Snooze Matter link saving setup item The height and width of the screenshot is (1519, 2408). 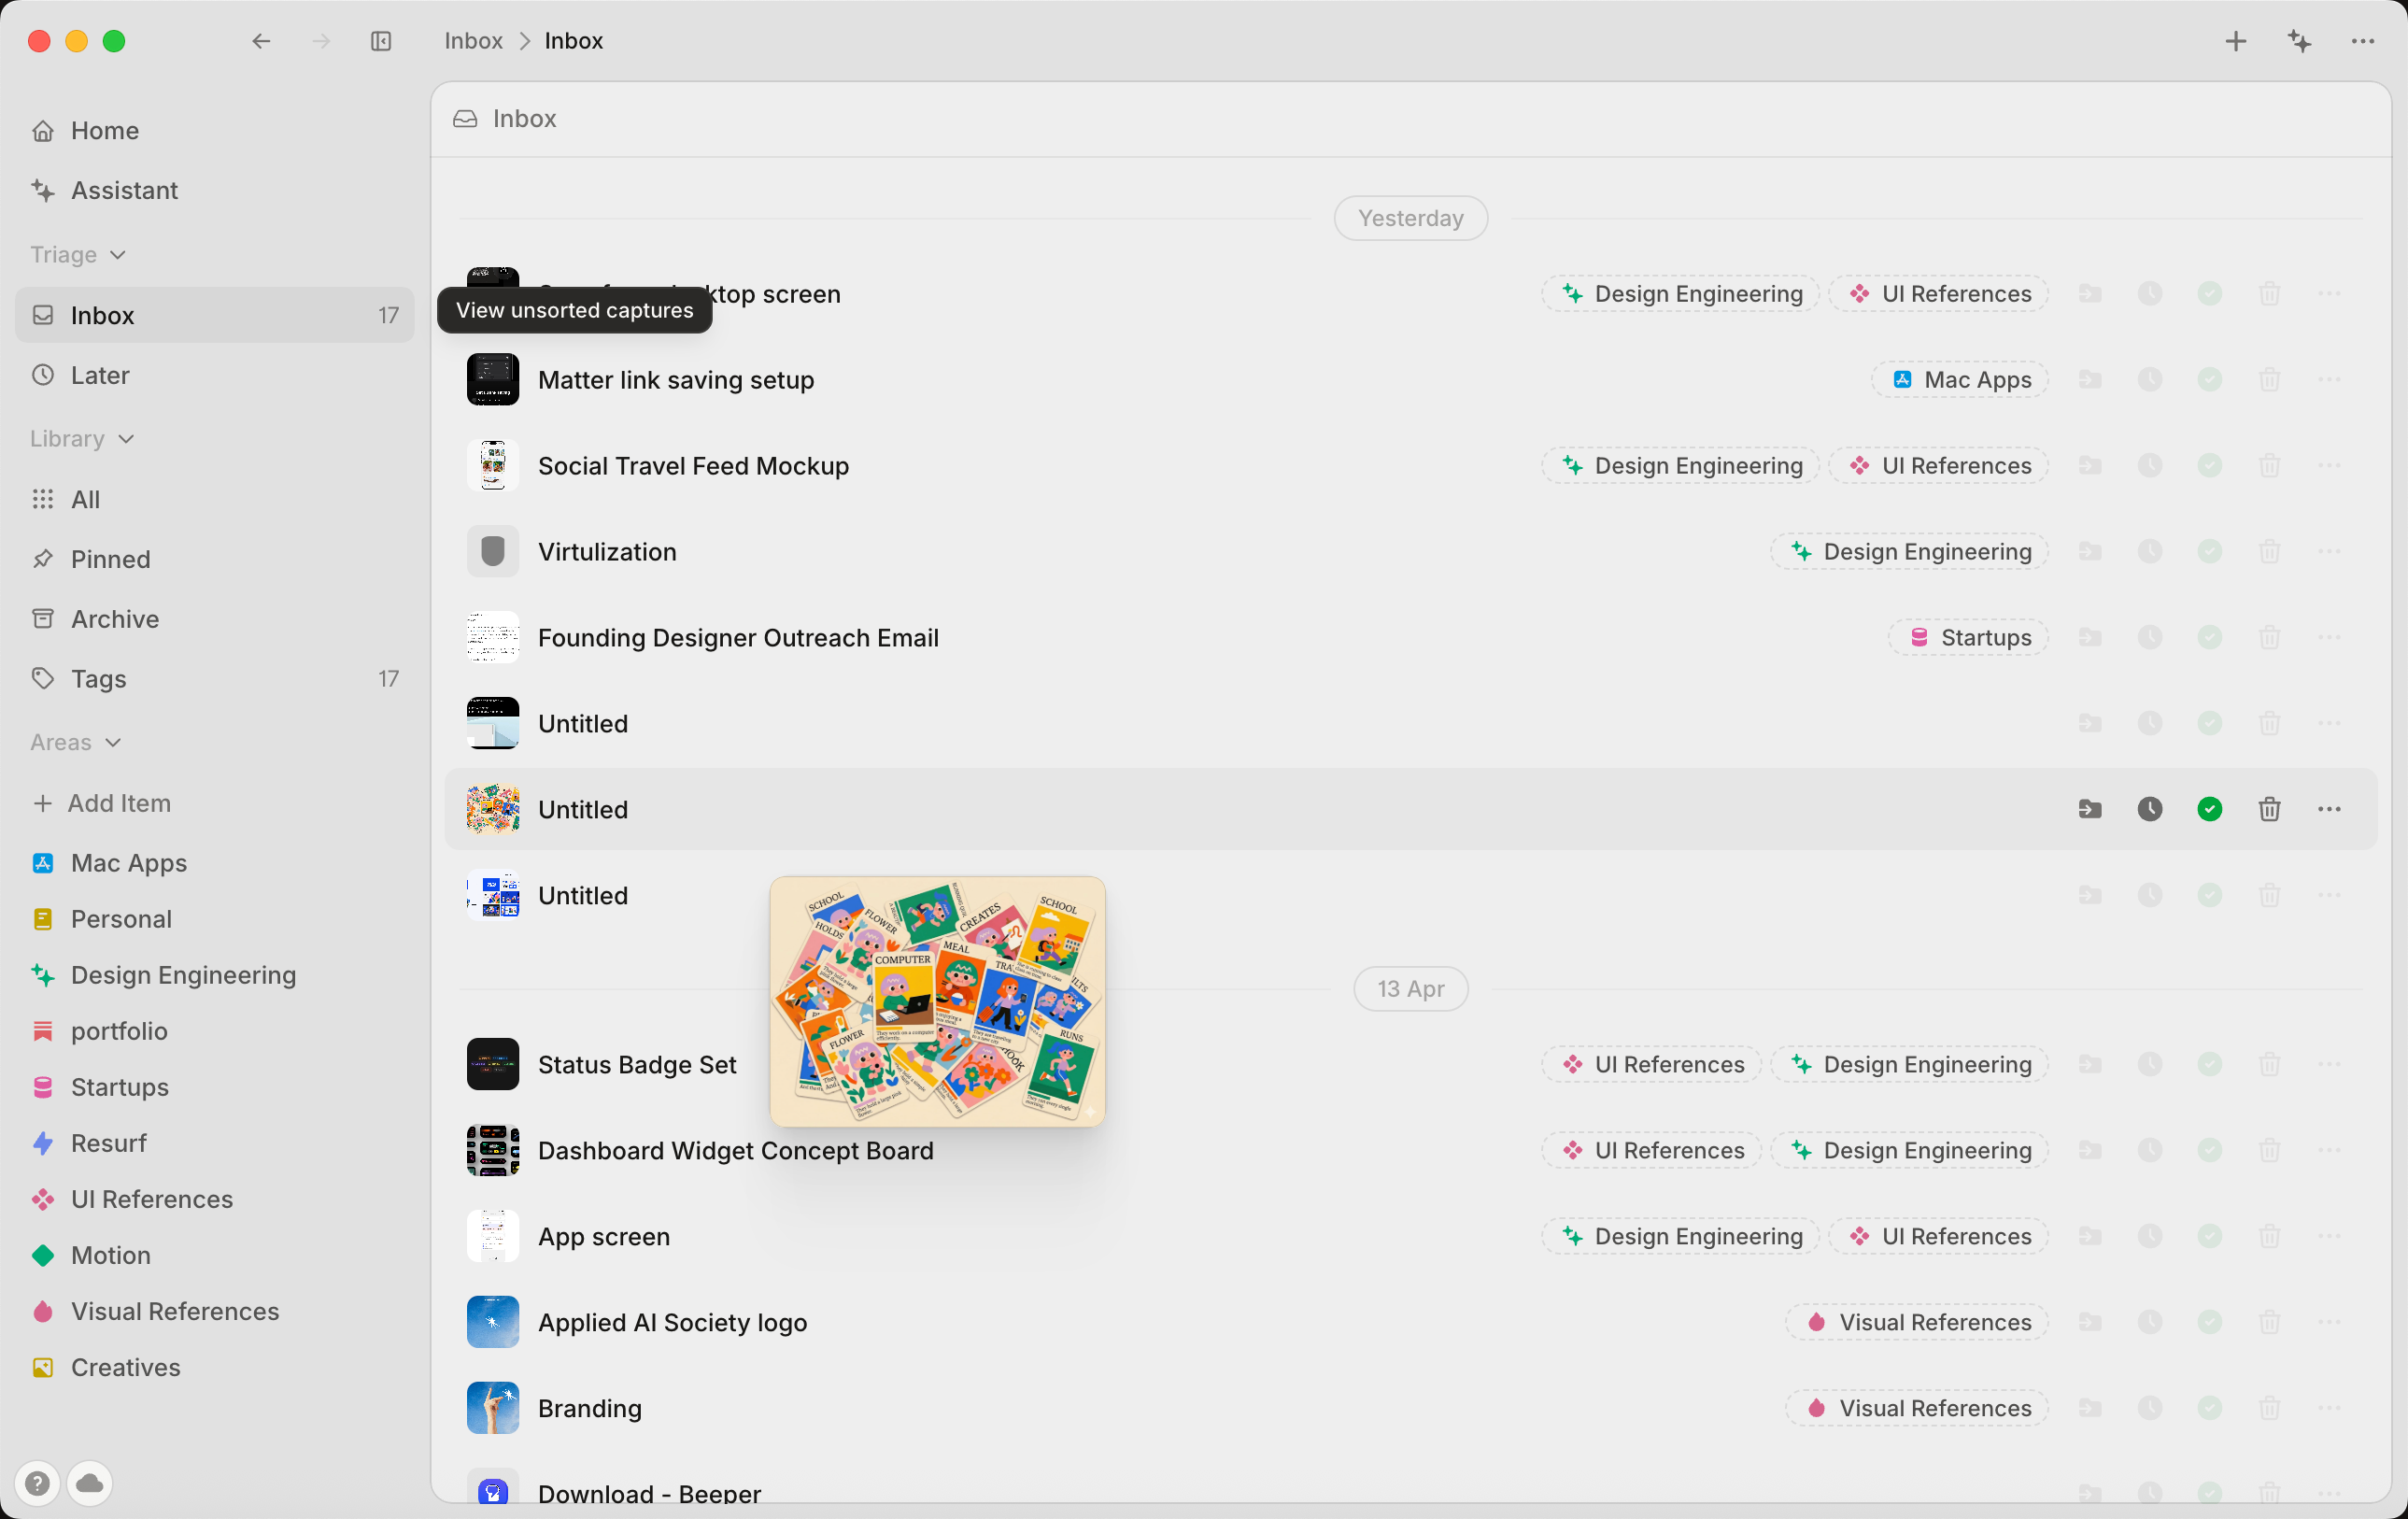[2150, 379]
